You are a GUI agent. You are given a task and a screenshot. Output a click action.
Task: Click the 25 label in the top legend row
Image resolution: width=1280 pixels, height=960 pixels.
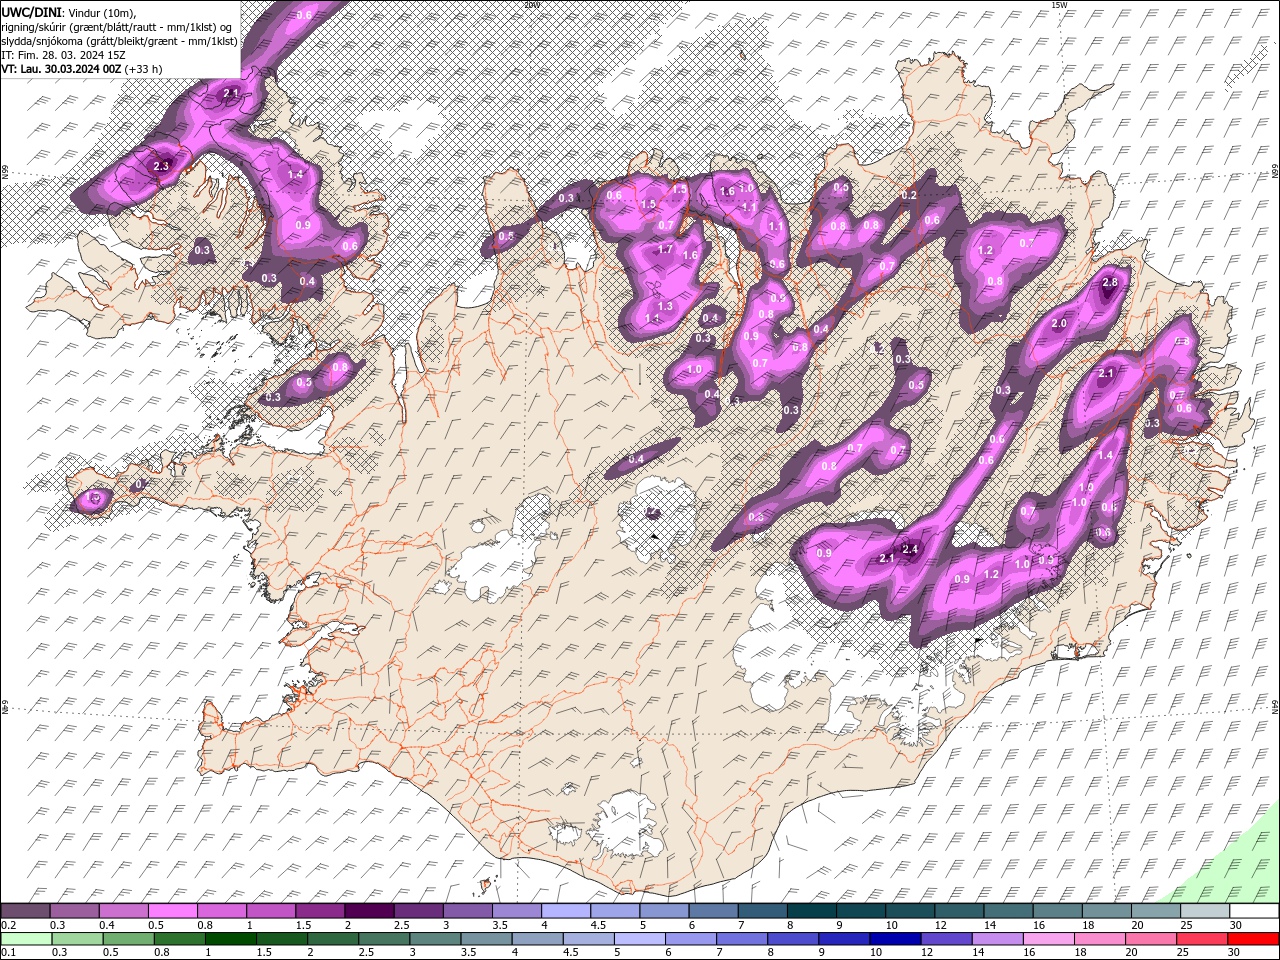pyautogui.click(x=1186, y=925)
